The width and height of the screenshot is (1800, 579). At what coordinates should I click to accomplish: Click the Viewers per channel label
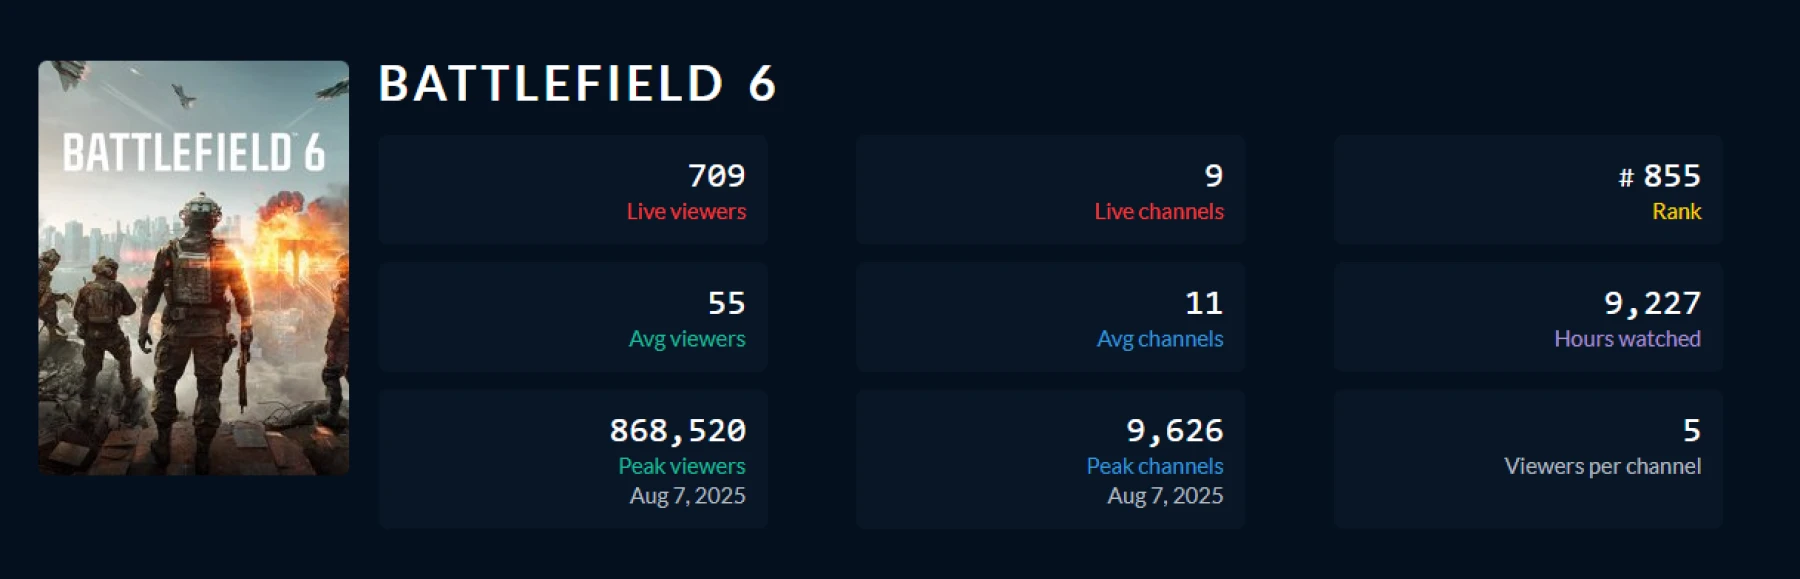[1602, 466]
